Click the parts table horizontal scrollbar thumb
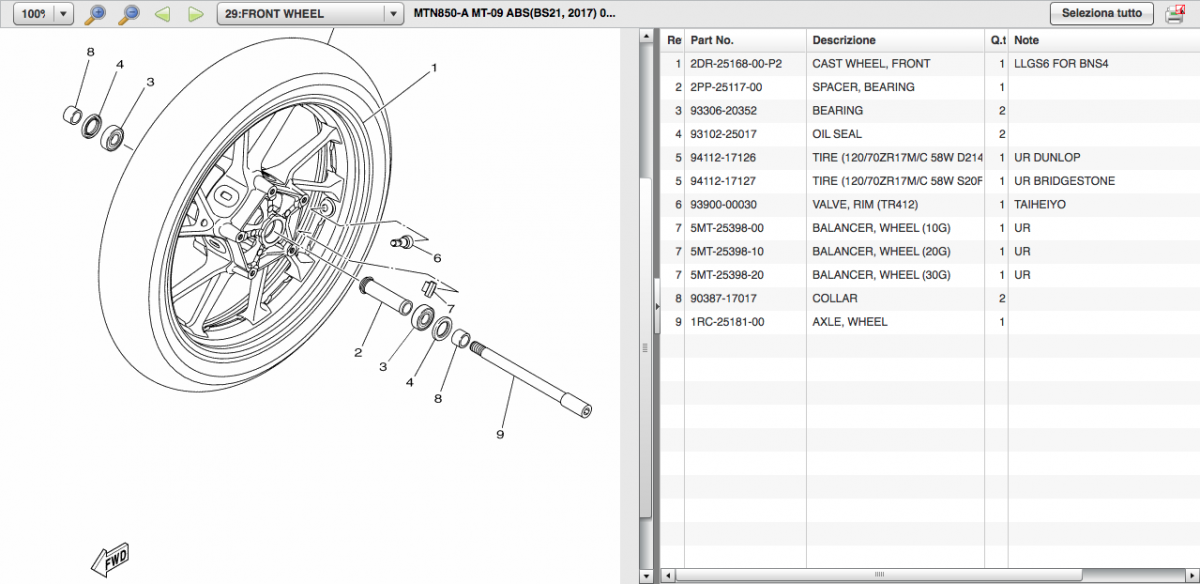Viewport: 1200px width, 584px height. click(x=881, y=576)
